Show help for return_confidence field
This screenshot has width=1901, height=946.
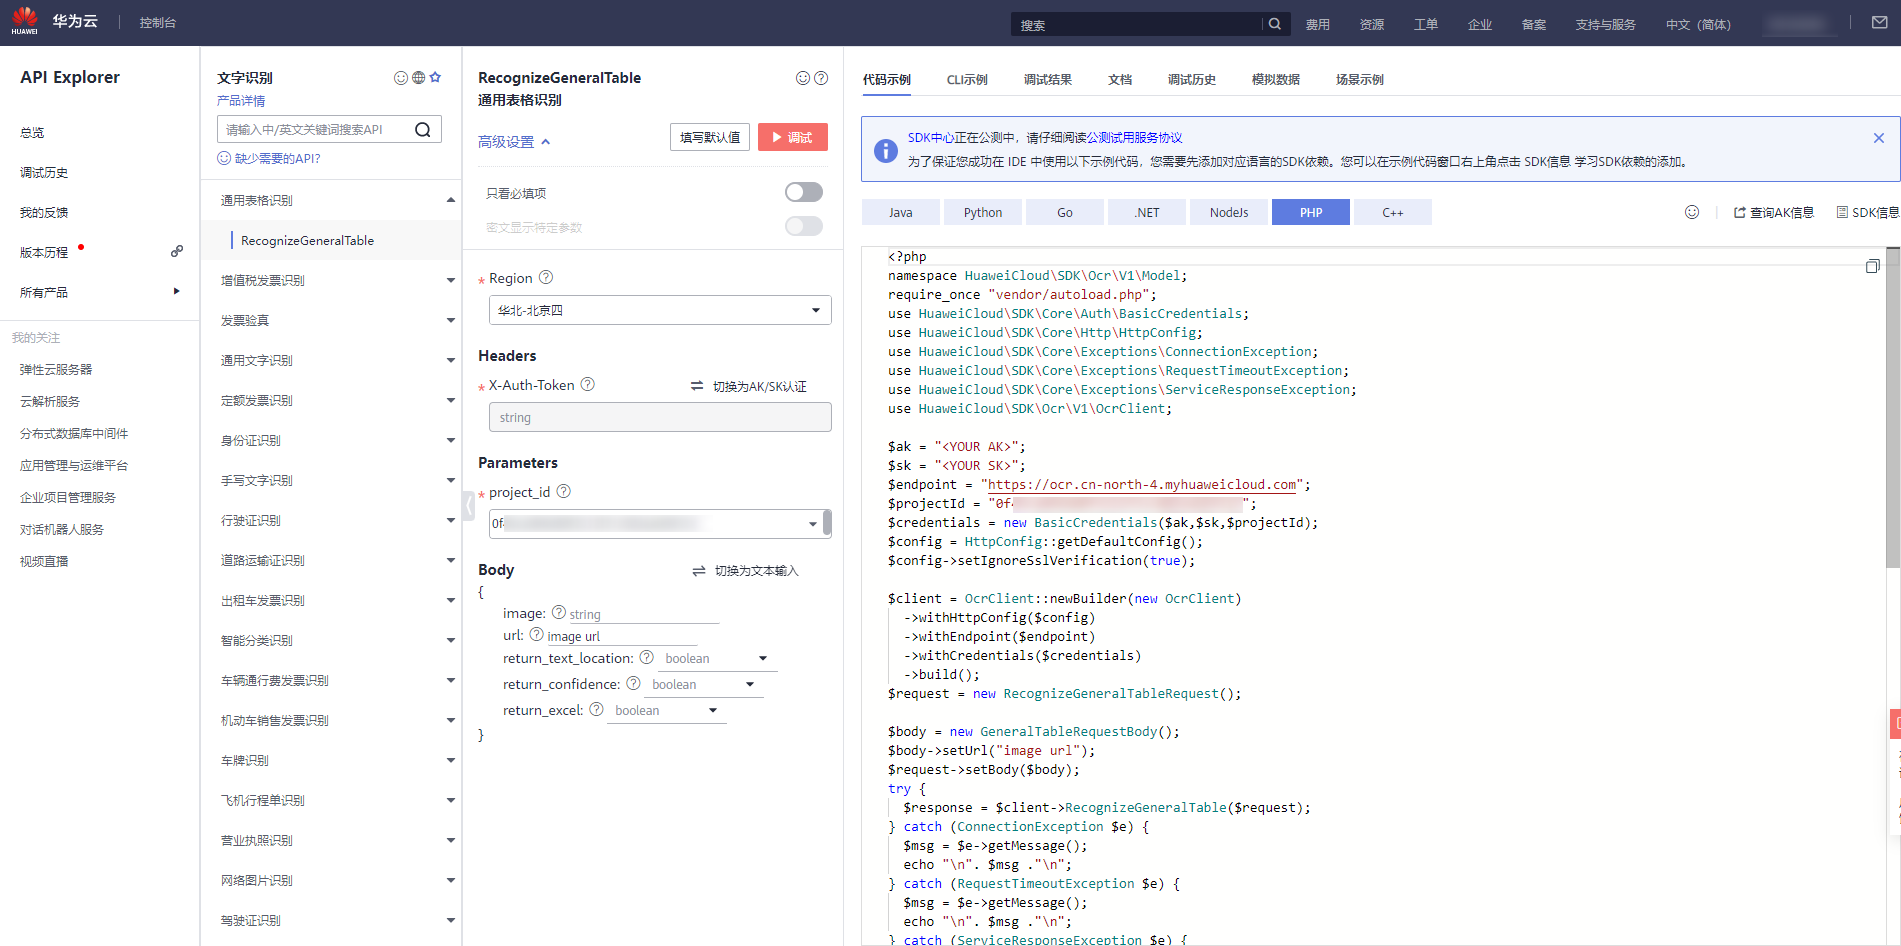634,683
